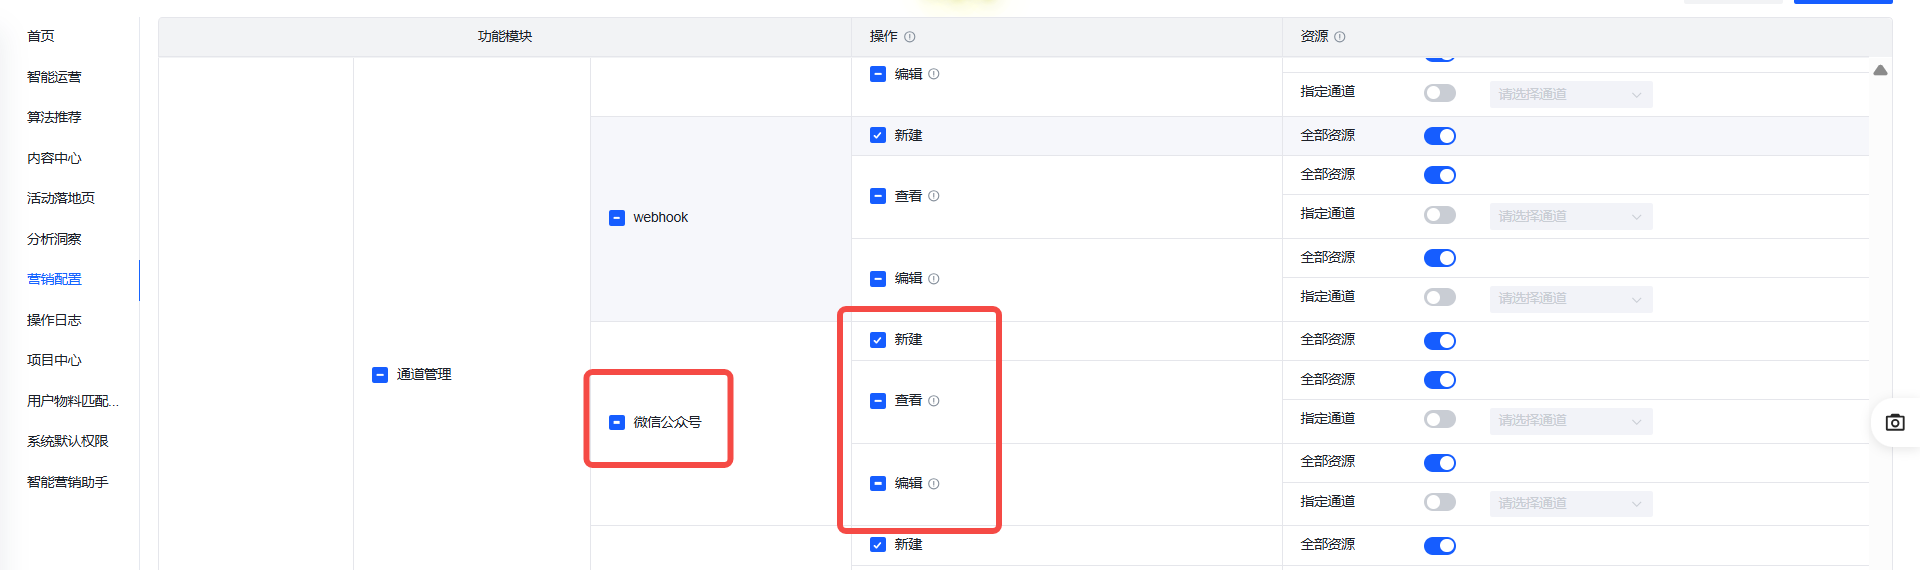Image resolution: width=1920 pixels, height=570 pixels.
Task: Open 内容中心 in the sidebar
Action: (54, 158)
